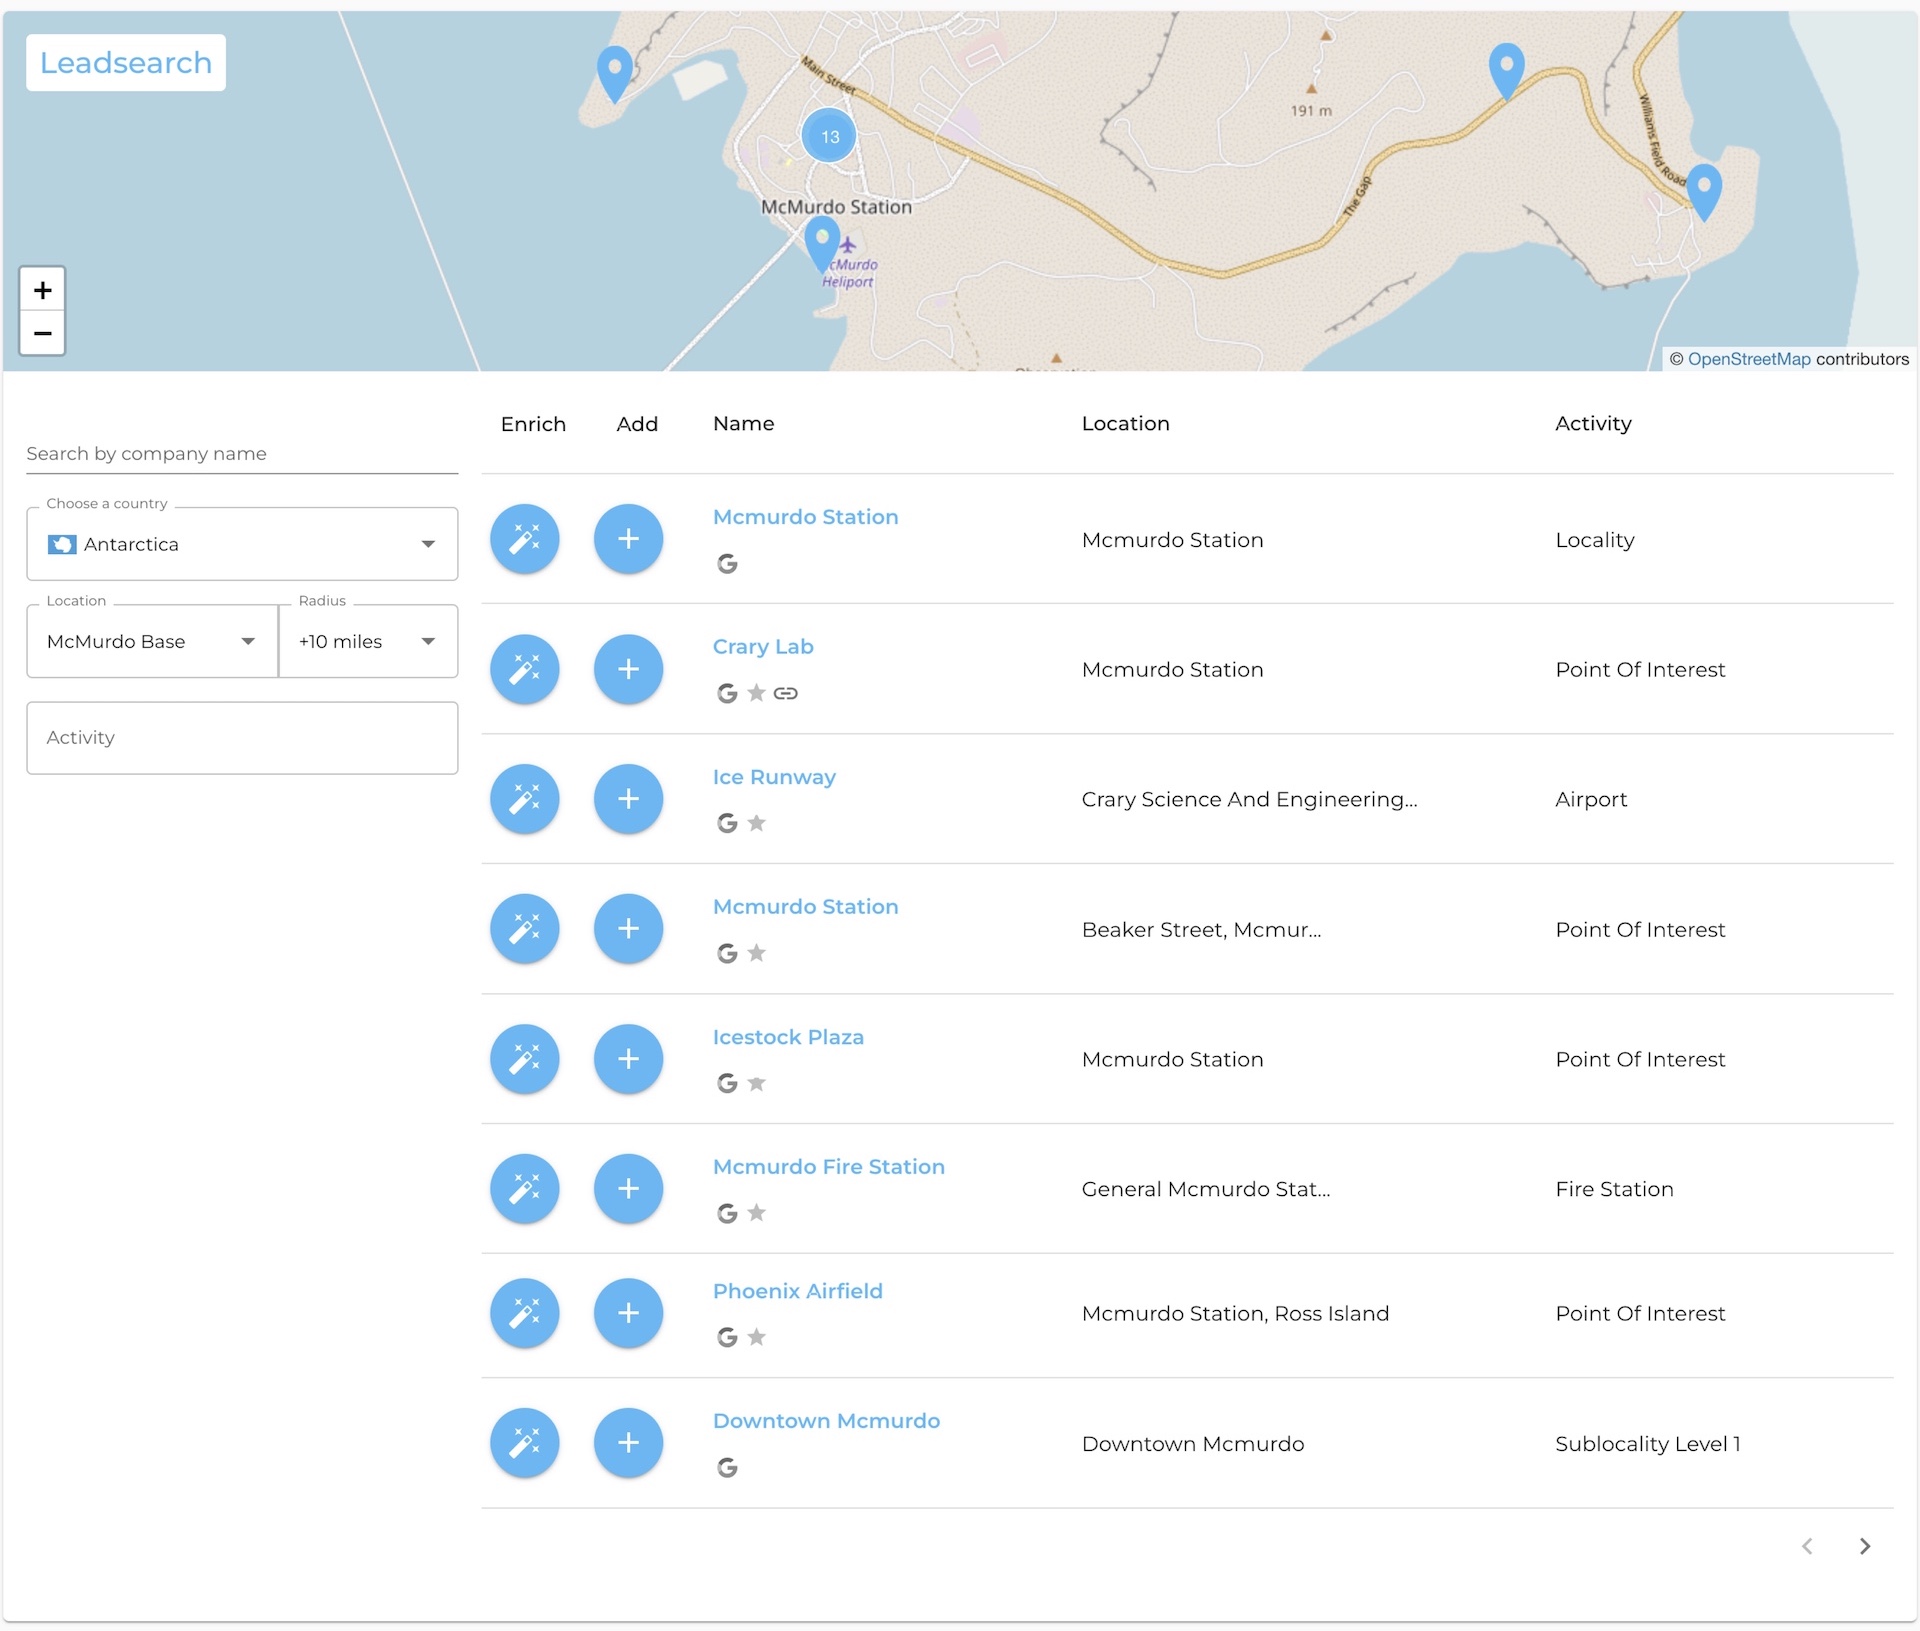Click the 'Fire Station' activity cell
The height and width of the screenshot is (1631, 1920).
[x=1614, y=1189]
